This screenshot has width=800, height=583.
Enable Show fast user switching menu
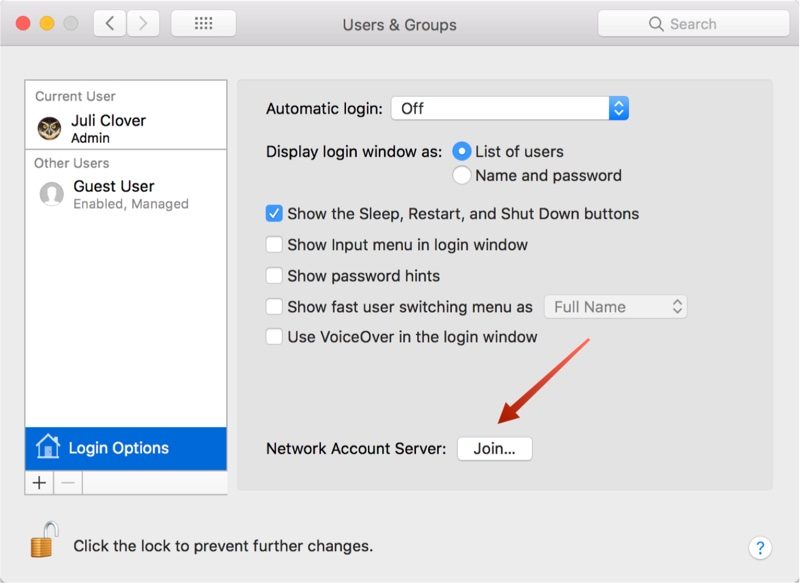tap(274, 307)
